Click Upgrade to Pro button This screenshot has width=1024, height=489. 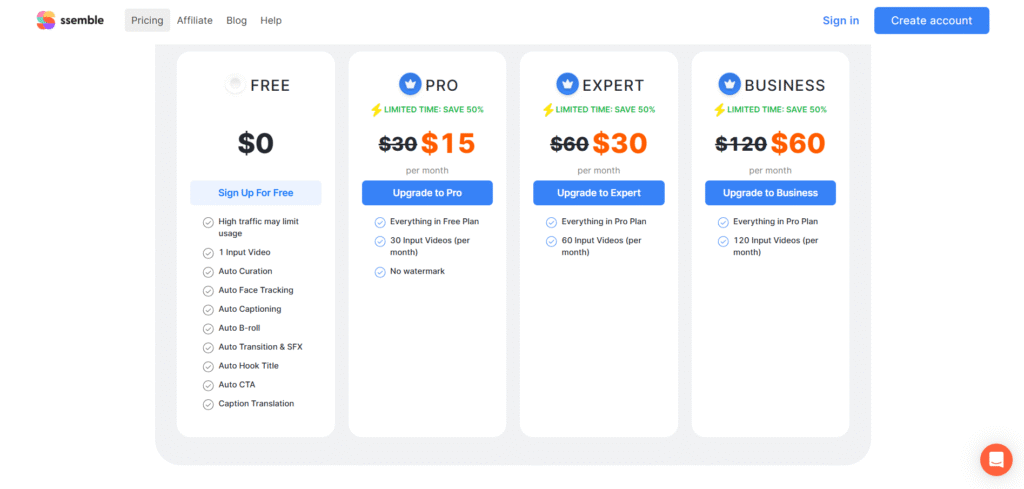(427, 193)
